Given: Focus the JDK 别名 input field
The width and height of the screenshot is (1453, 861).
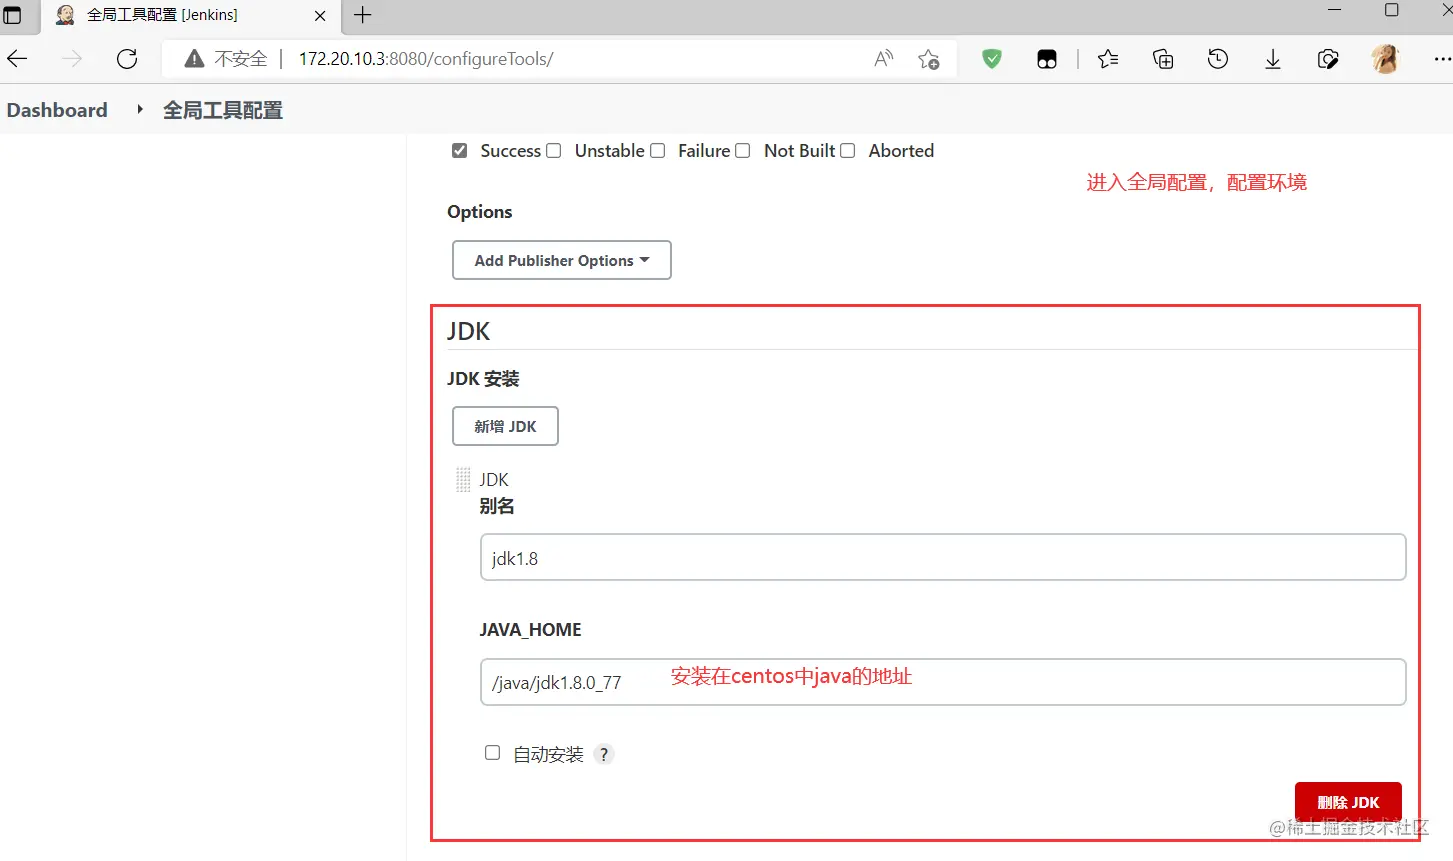Looking at the screenshot, I should point(943,557).
